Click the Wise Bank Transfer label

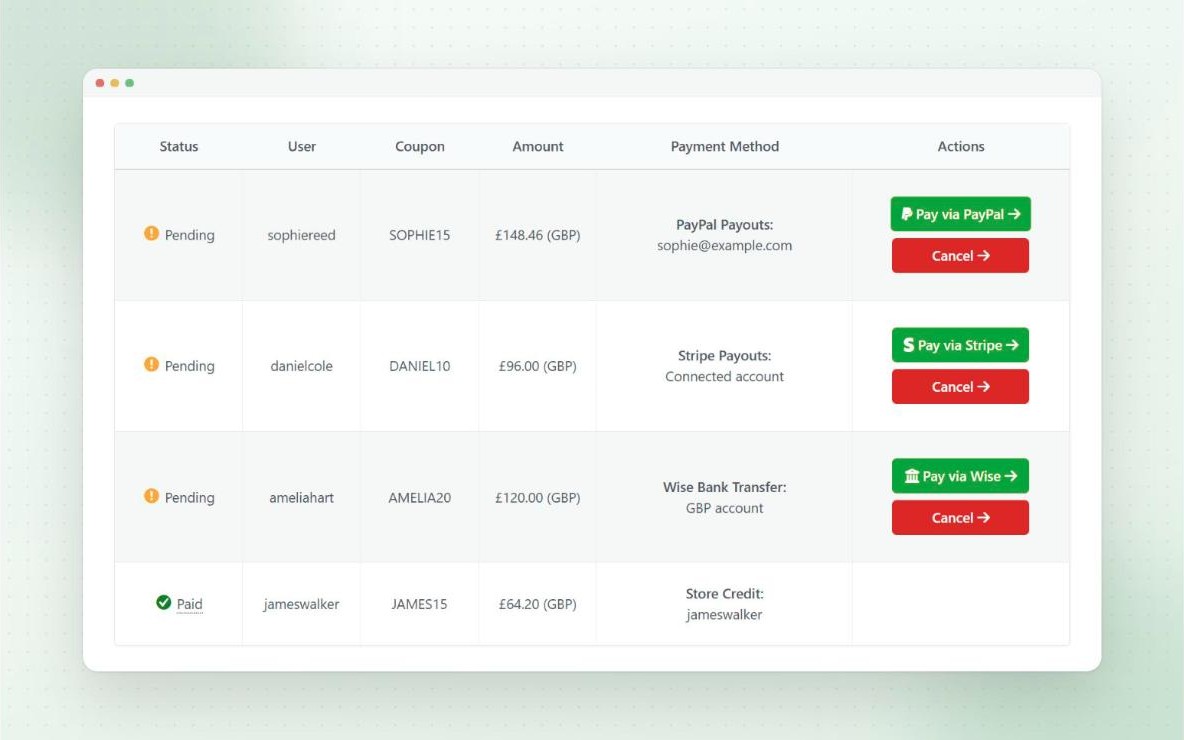724,487
